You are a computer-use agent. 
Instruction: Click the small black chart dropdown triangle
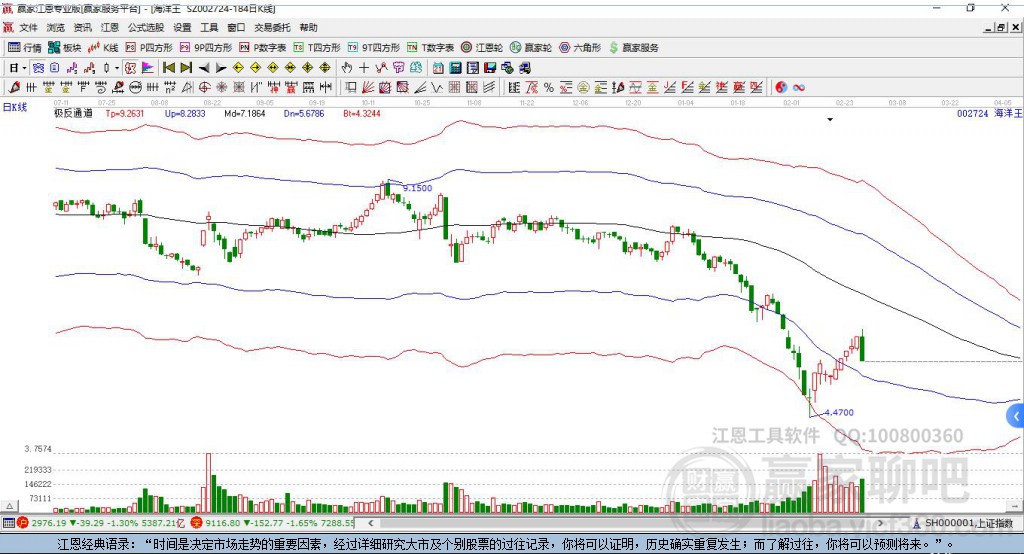pos(830,120)
